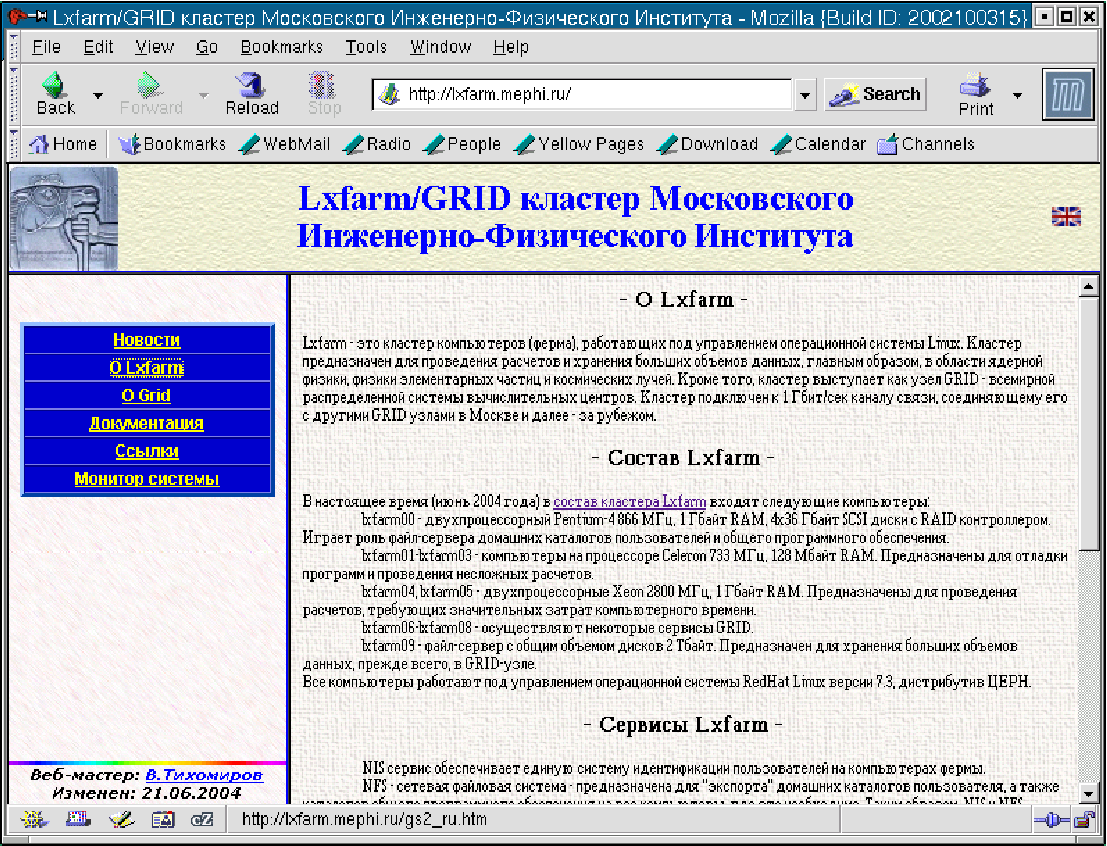Click the vertical scrollbar thumb
1107x846 pixels.
1088,423
